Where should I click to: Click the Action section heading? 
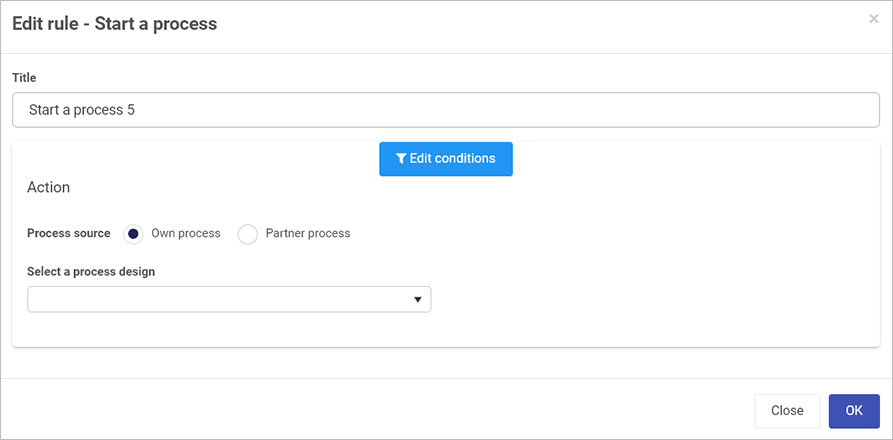(x=48, y=187)
